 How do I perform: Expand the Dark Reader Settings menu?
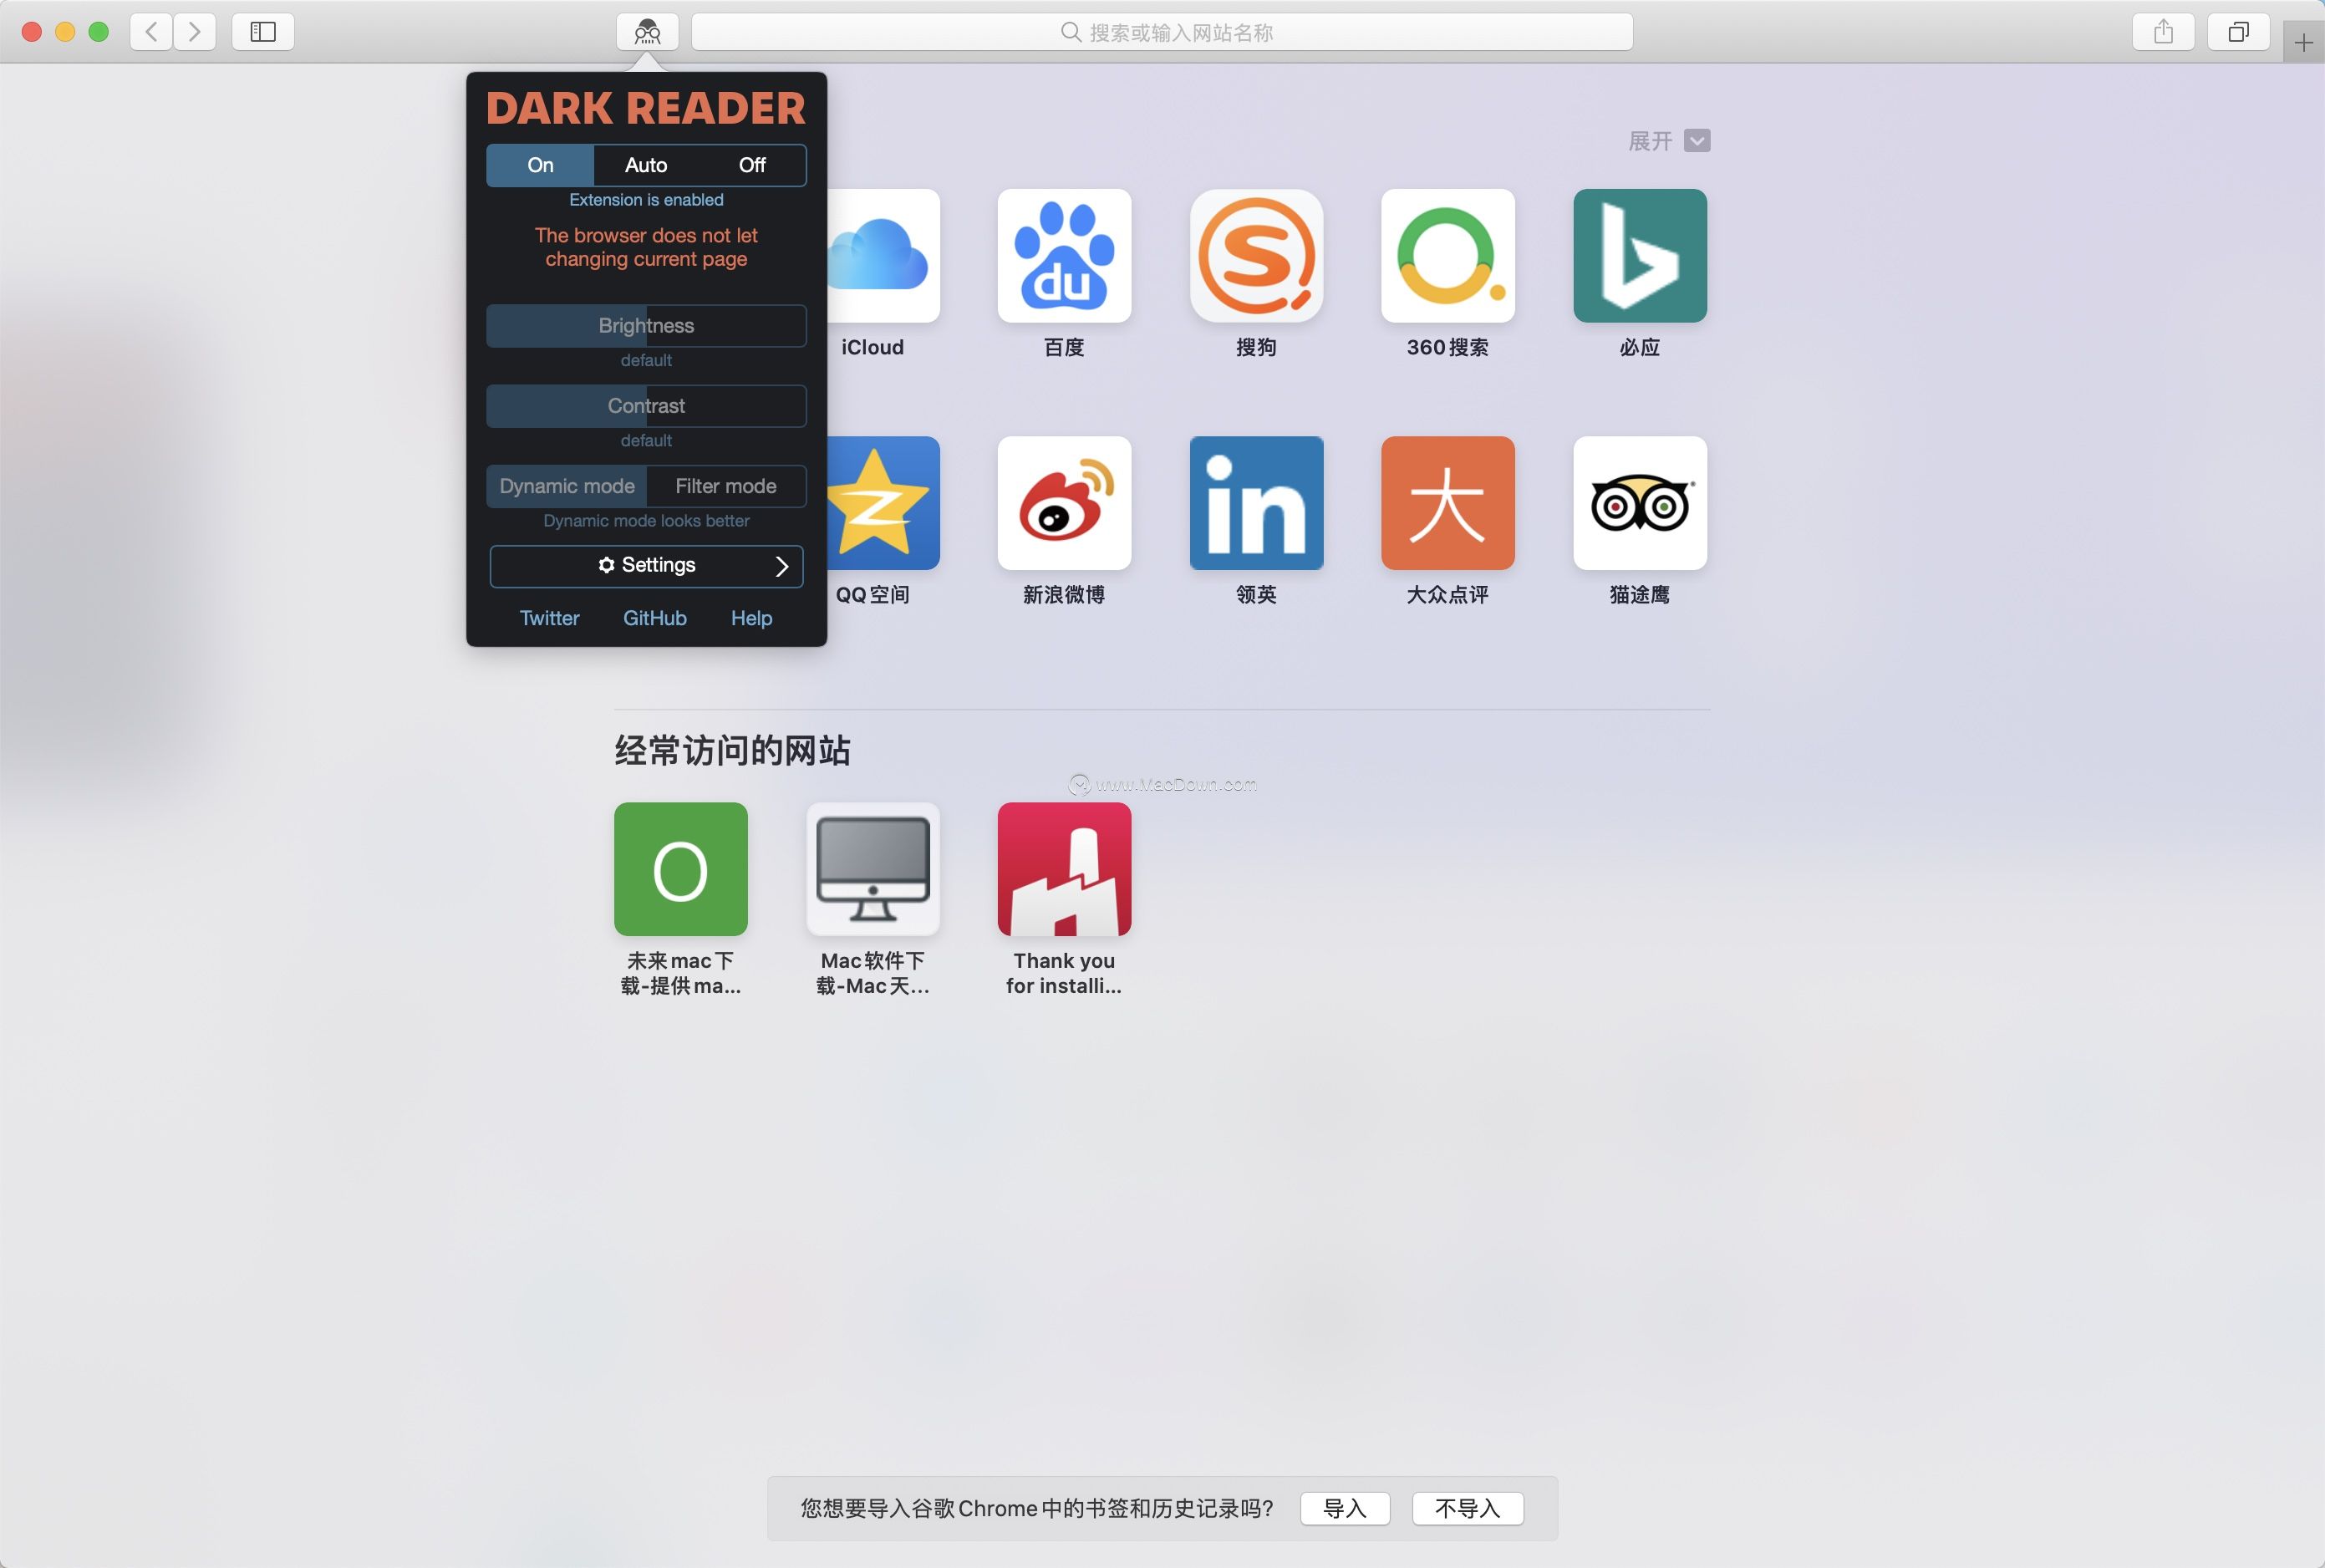pyautogui.click(x=645, y=563)
